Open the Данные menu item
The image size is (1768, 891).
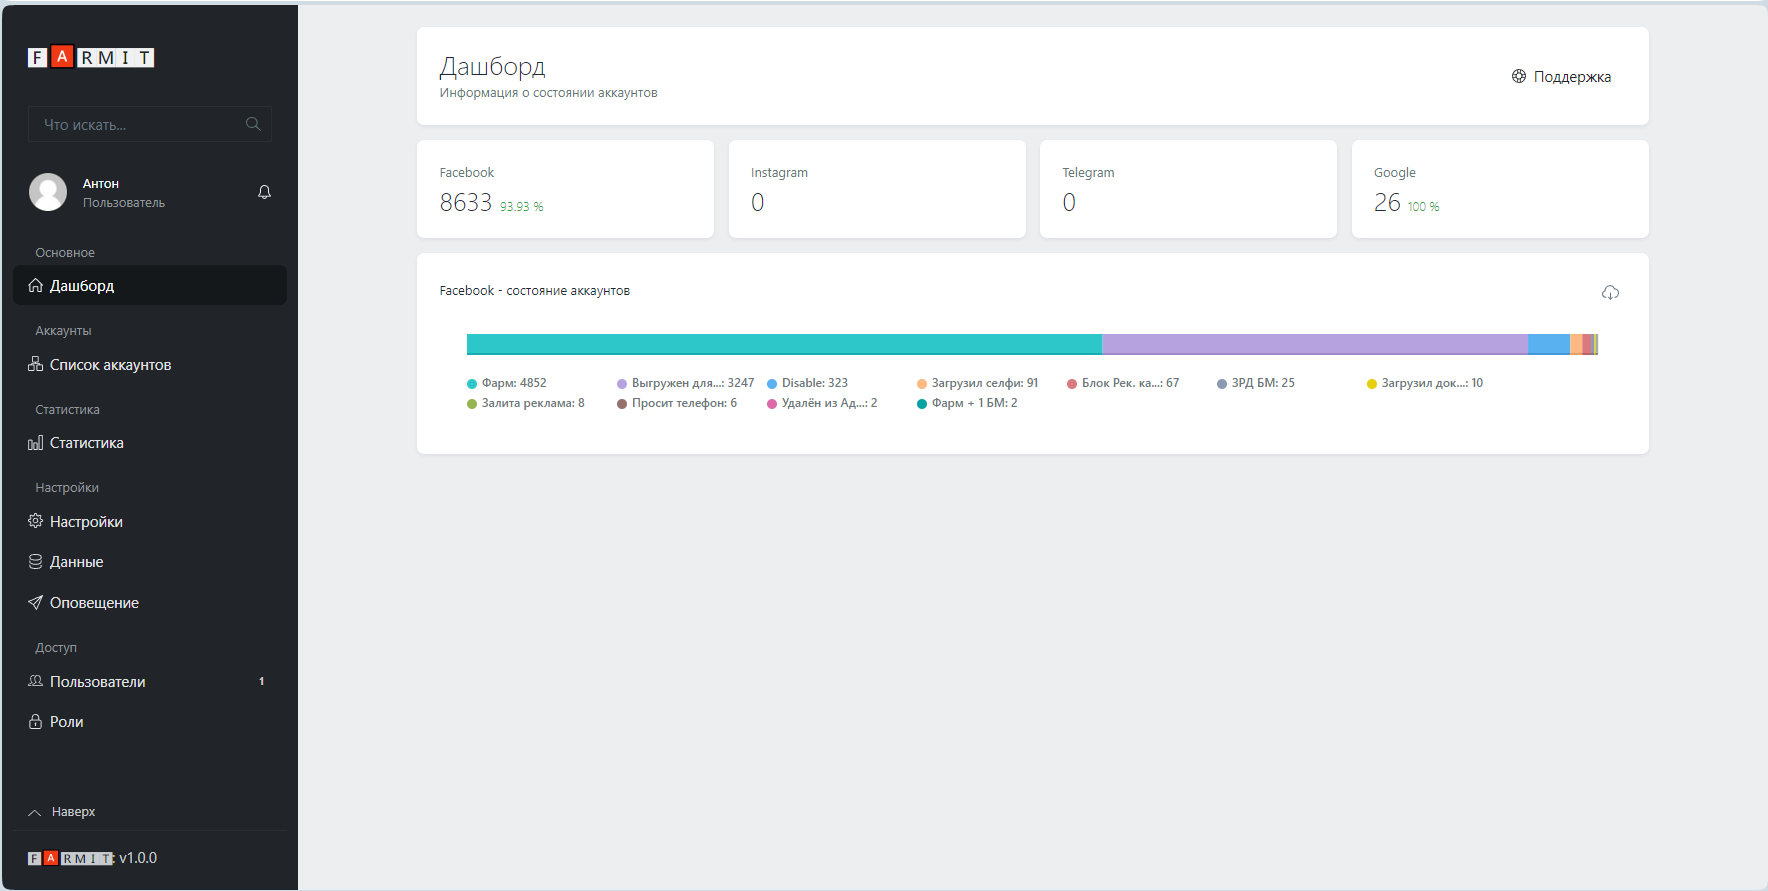tap(150, 562)
